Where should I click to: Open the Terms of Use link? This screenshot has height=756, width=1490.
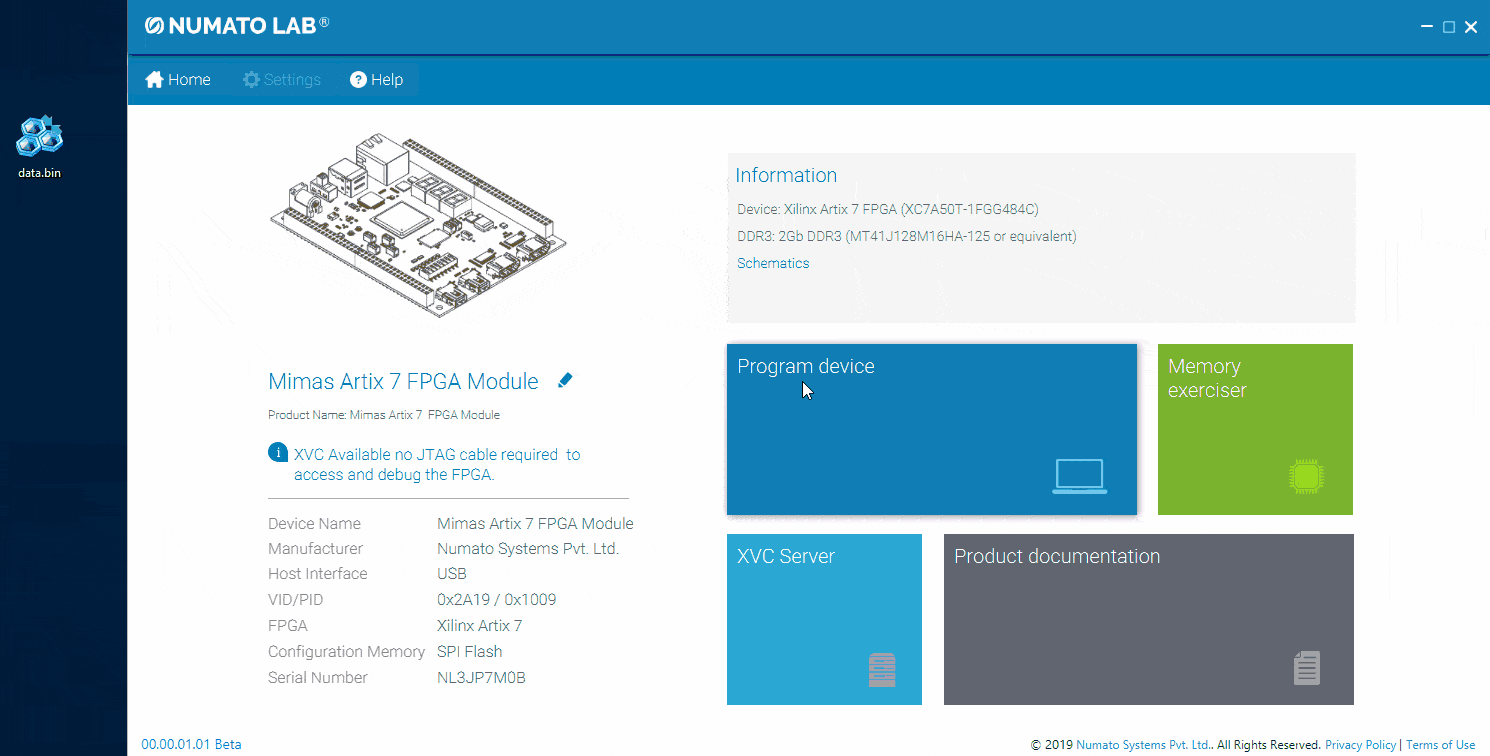pos(1440,745)
